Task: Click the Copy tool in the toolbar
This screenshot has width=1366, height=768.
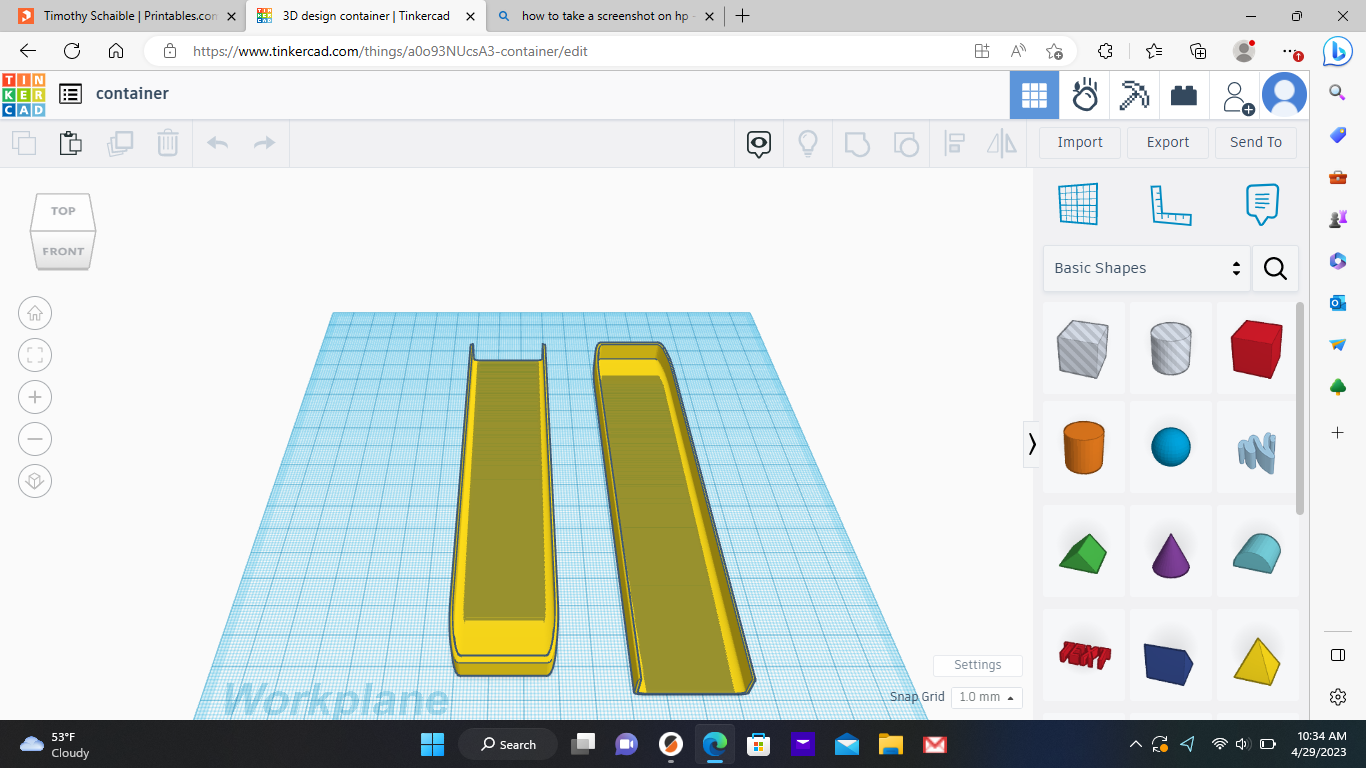Action: pos(23,143)
